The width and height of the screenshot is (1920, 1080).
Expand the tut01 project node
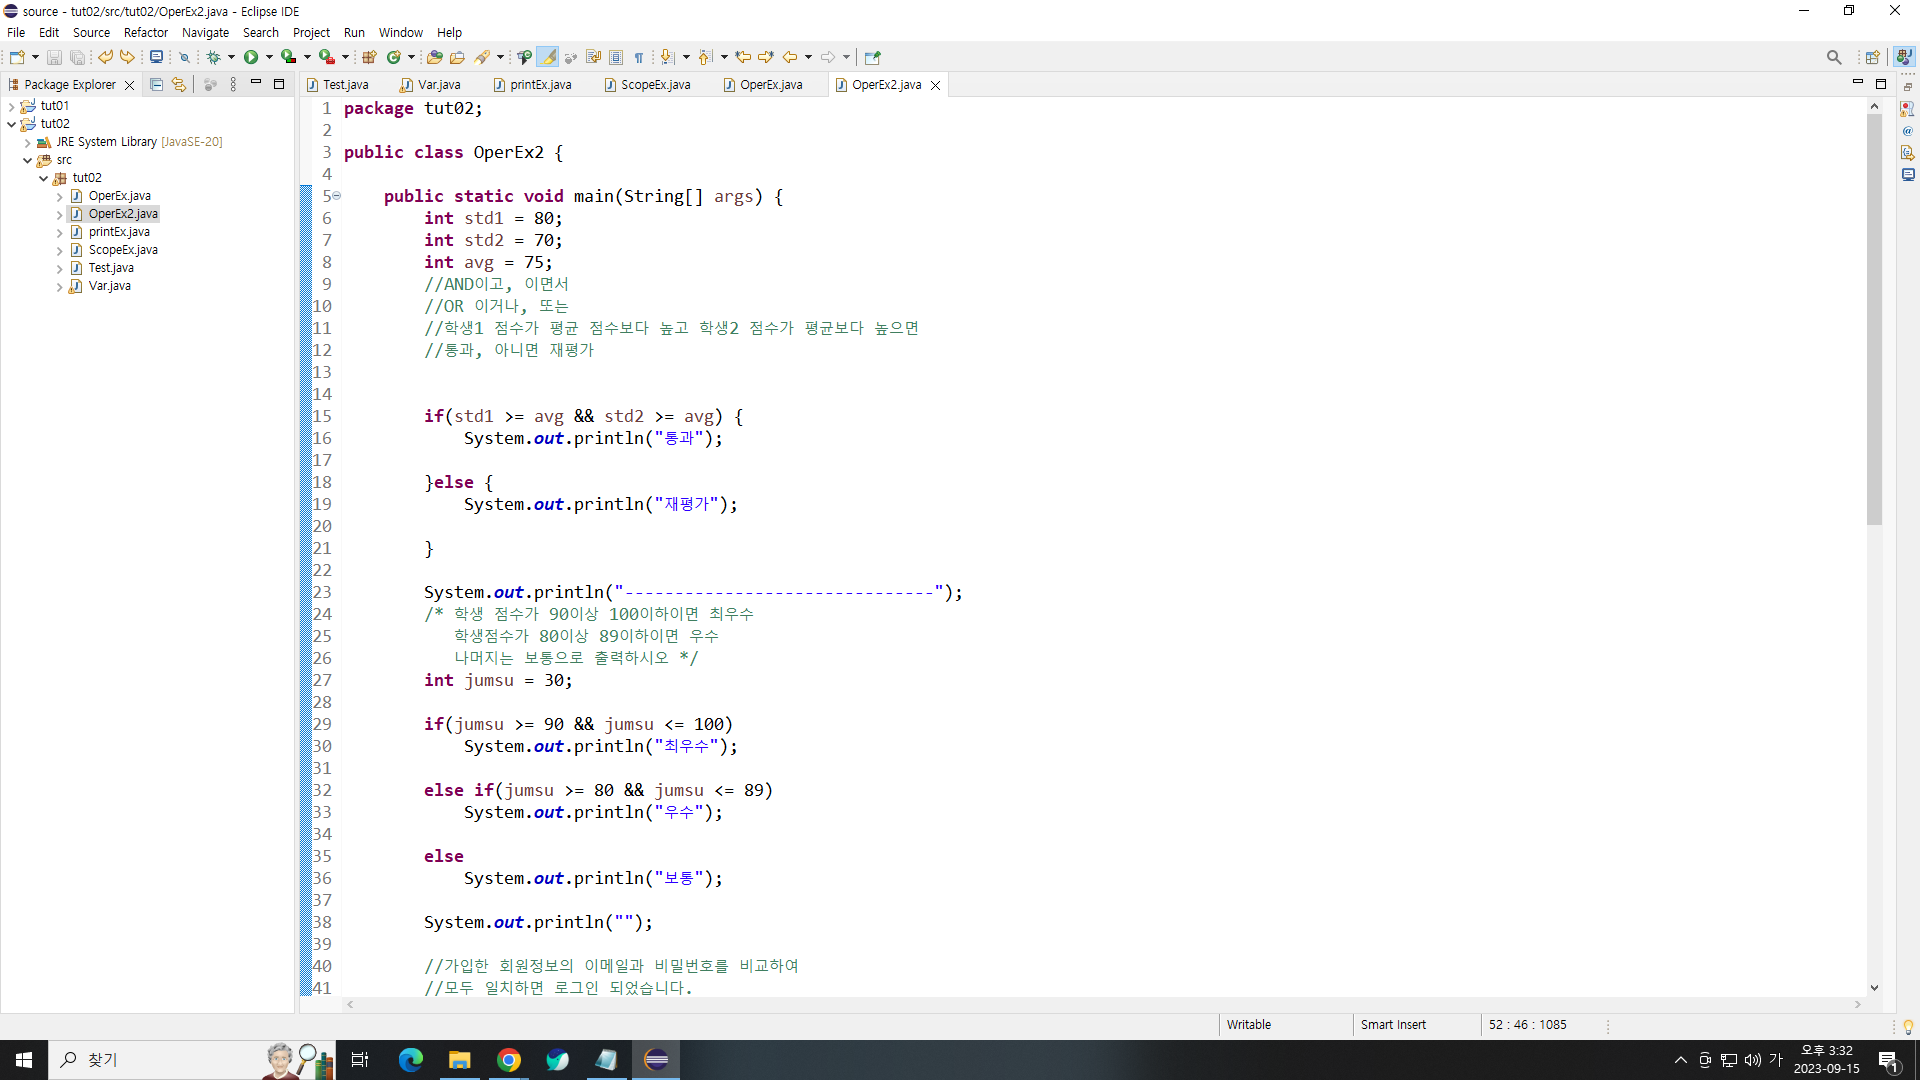11,106
